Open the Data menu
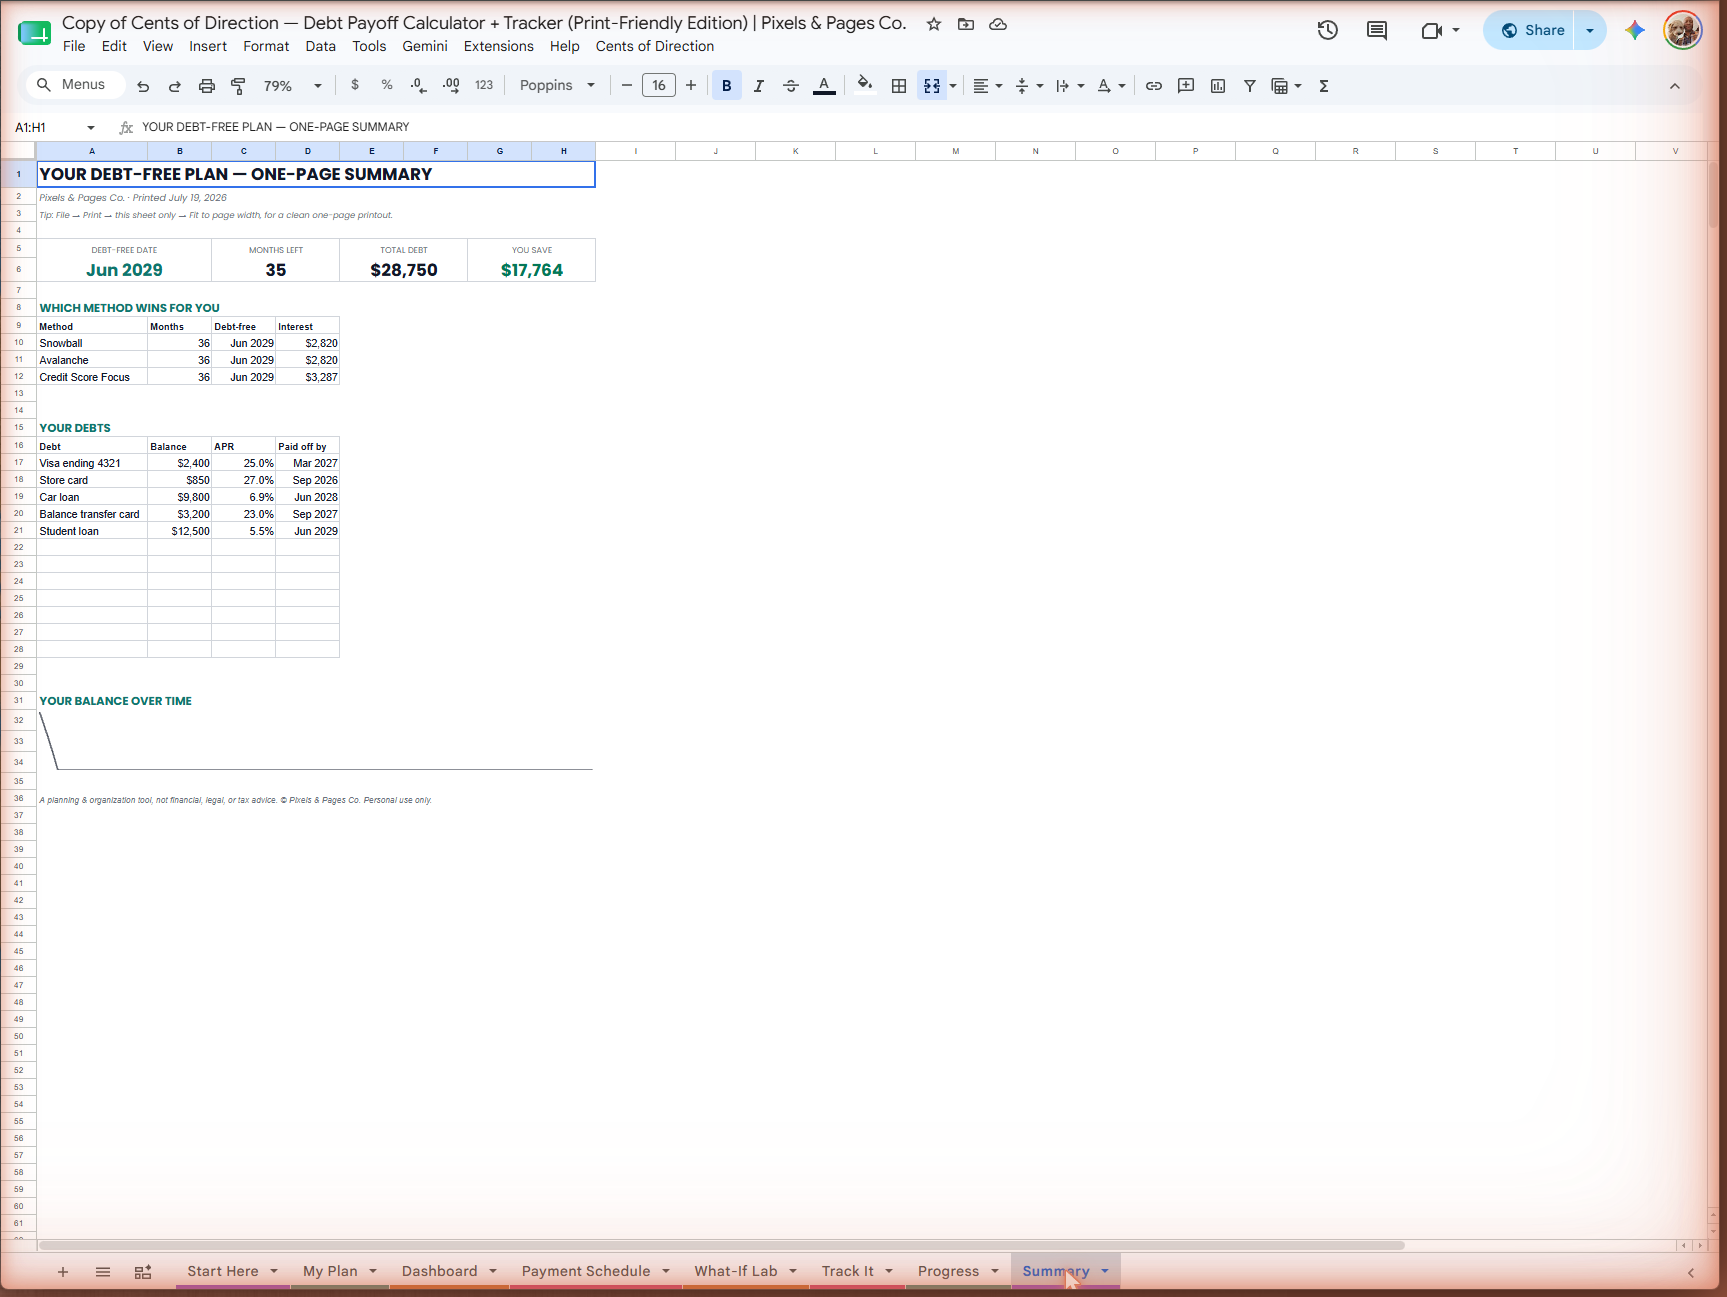The image size is (1727, 1297). (x=321, y=46)
